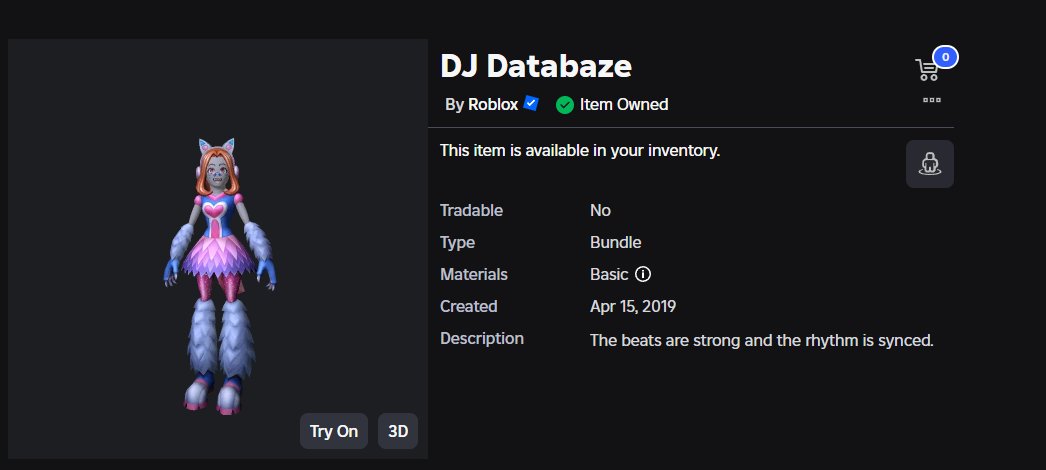Click the blue verified badge beside Roblox
Image resolution: width=1046 pixels, height=470 pixels.
[531, 103]
